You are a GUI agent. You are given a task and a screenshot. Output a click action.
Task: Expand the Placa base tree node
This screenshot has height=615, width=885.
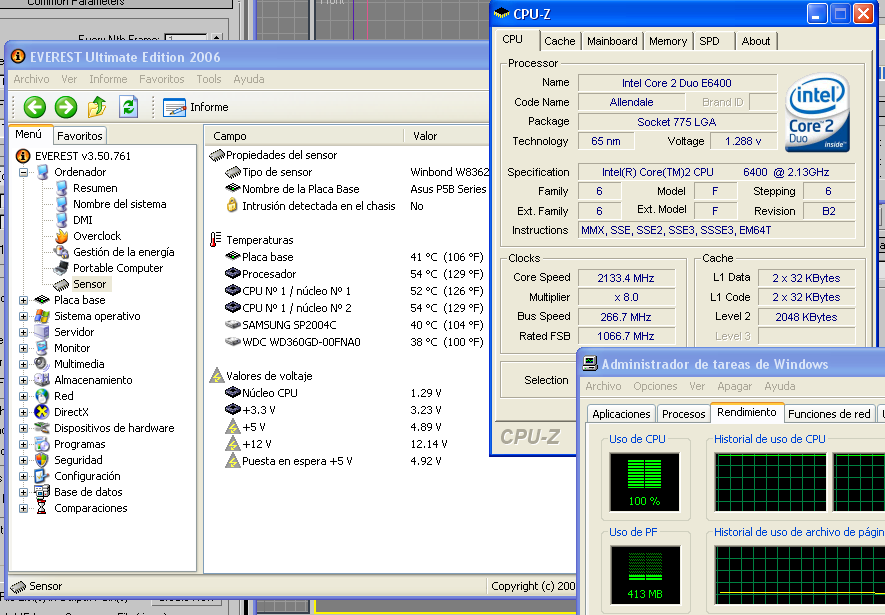(x=23, y=300)
